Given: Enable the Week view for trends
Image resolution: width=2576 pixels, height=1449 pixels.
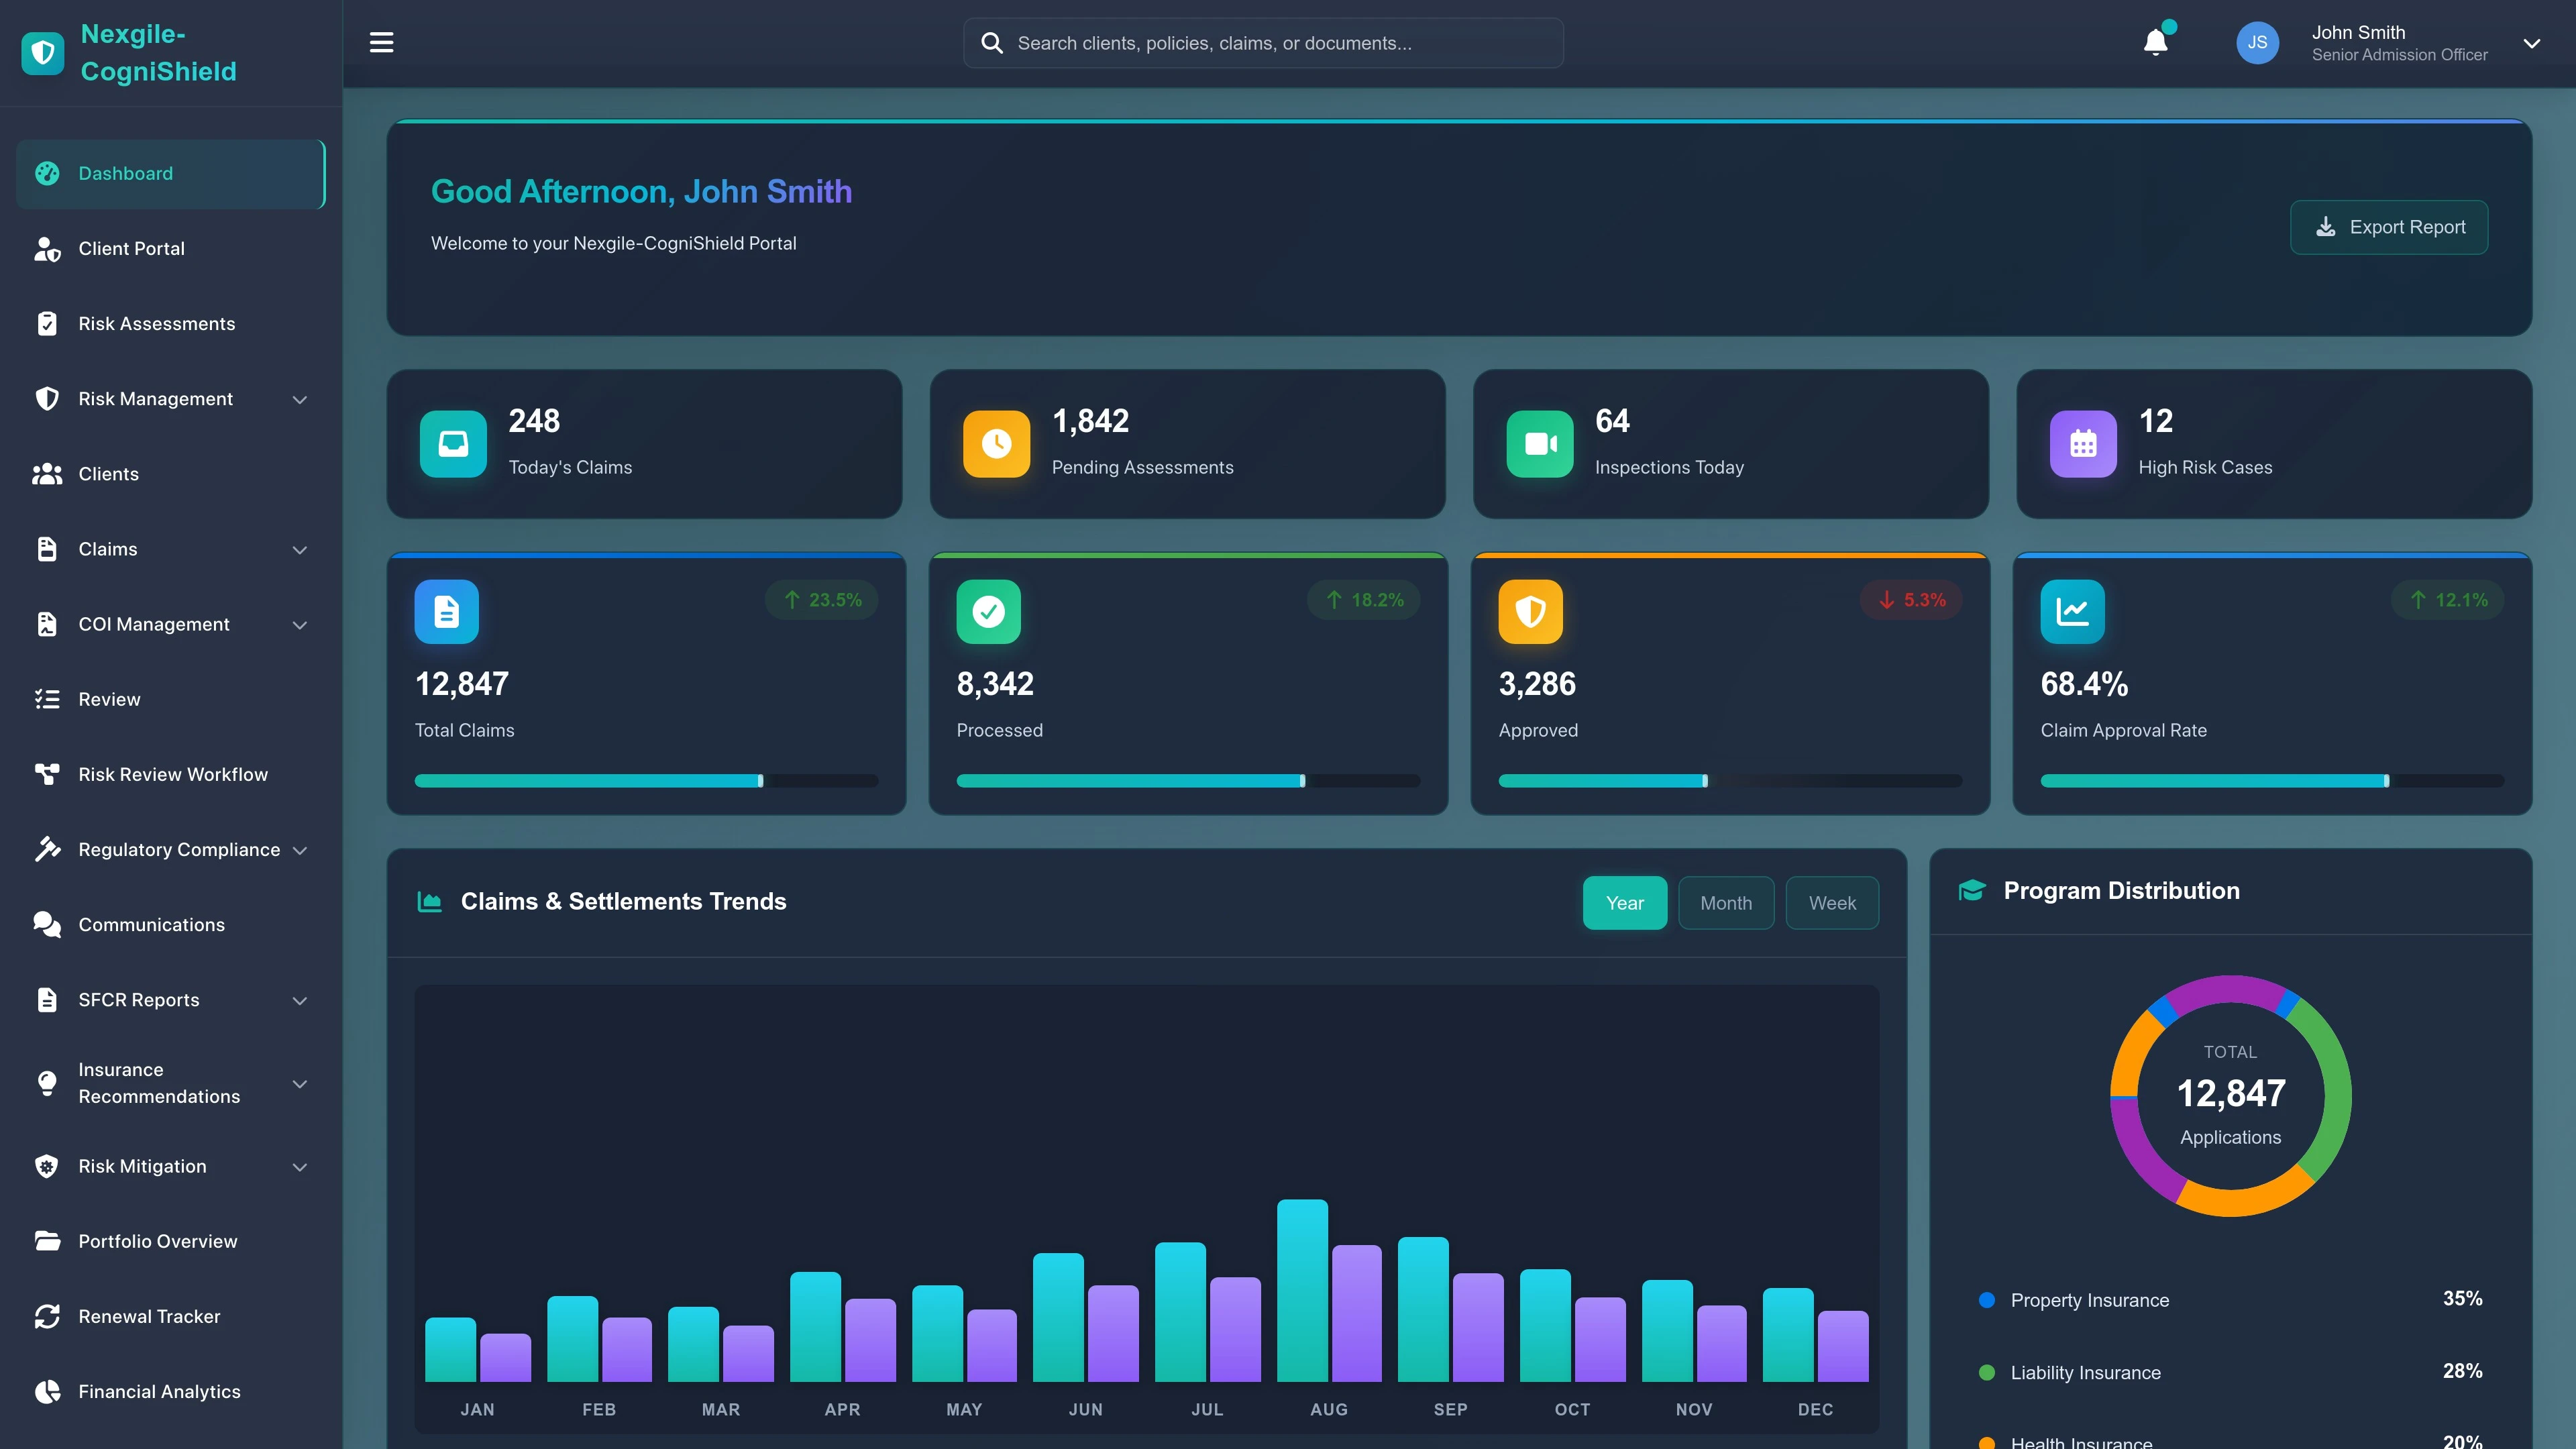Looking at the screenshot, I should (1832, 902).
